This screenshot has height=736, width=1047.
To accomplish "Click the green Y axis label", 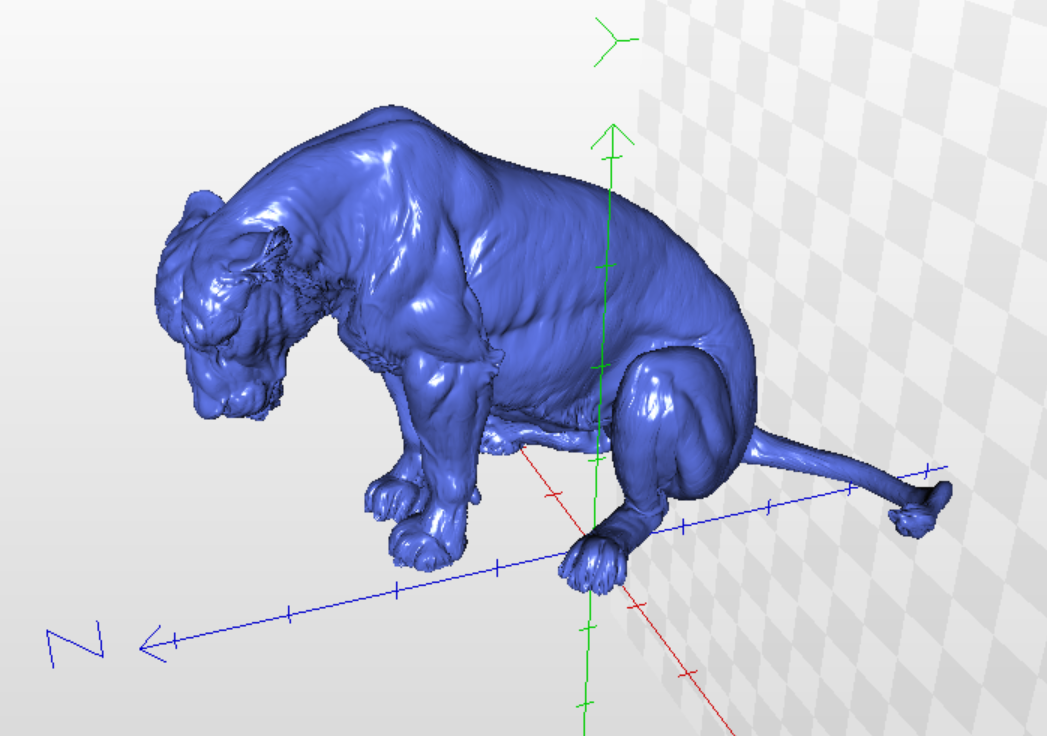I will [616, 41].
